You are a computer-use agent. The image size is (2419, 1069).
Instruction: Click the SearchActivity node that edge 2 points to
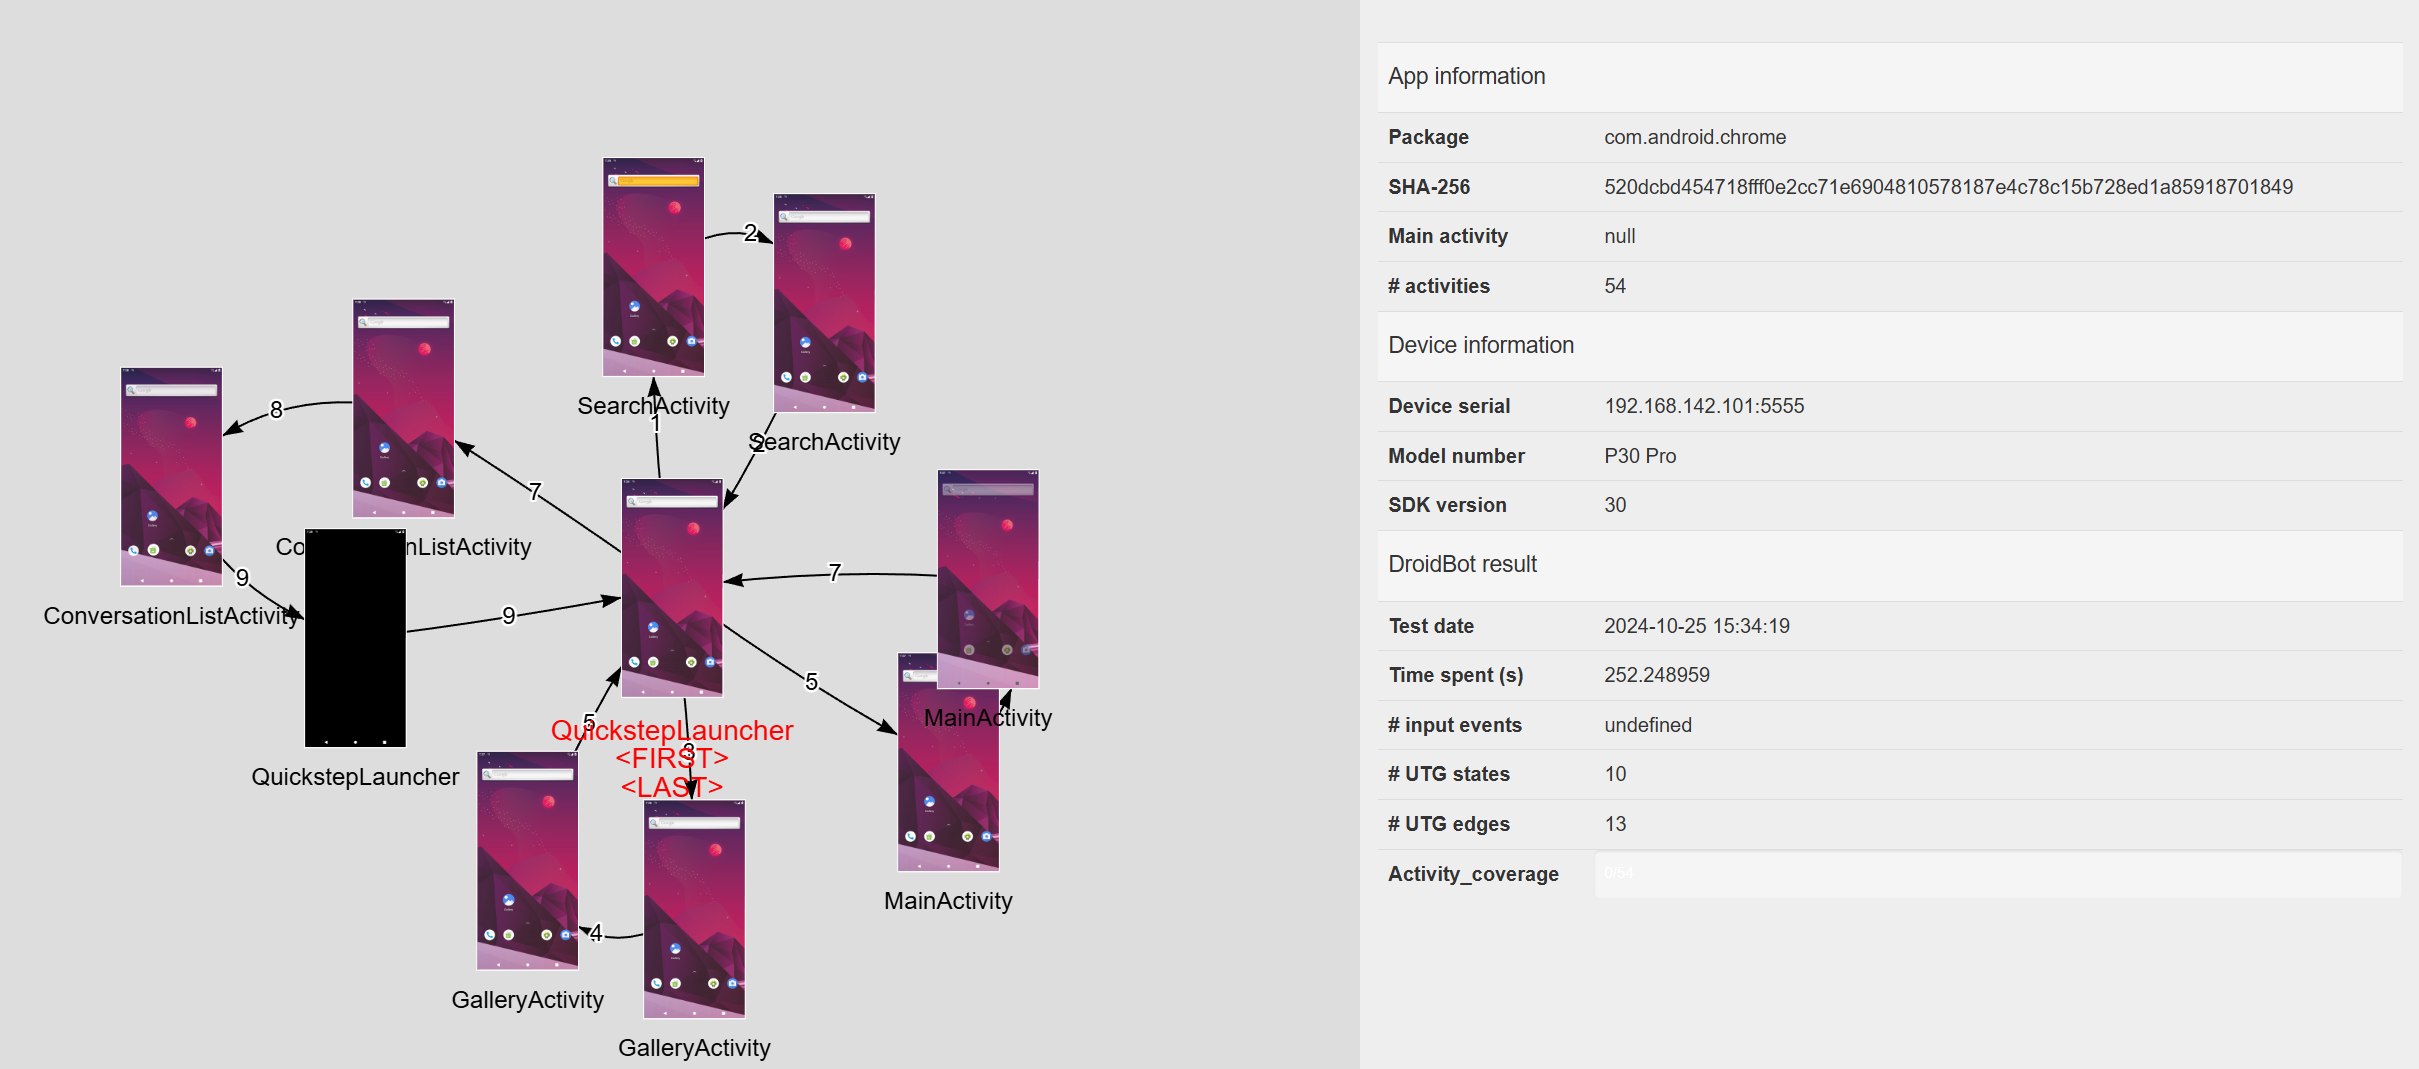[x=824, y=302]
